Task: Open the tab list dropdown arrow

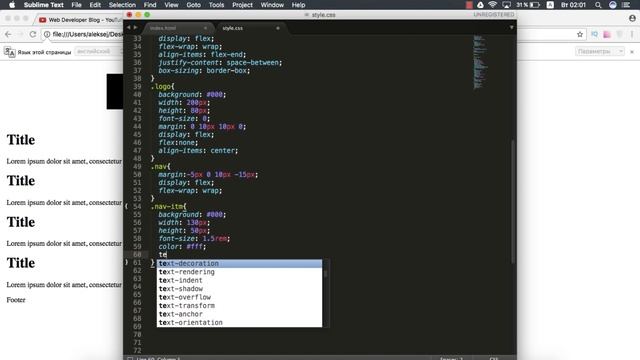Action: (x=511, y=28)
